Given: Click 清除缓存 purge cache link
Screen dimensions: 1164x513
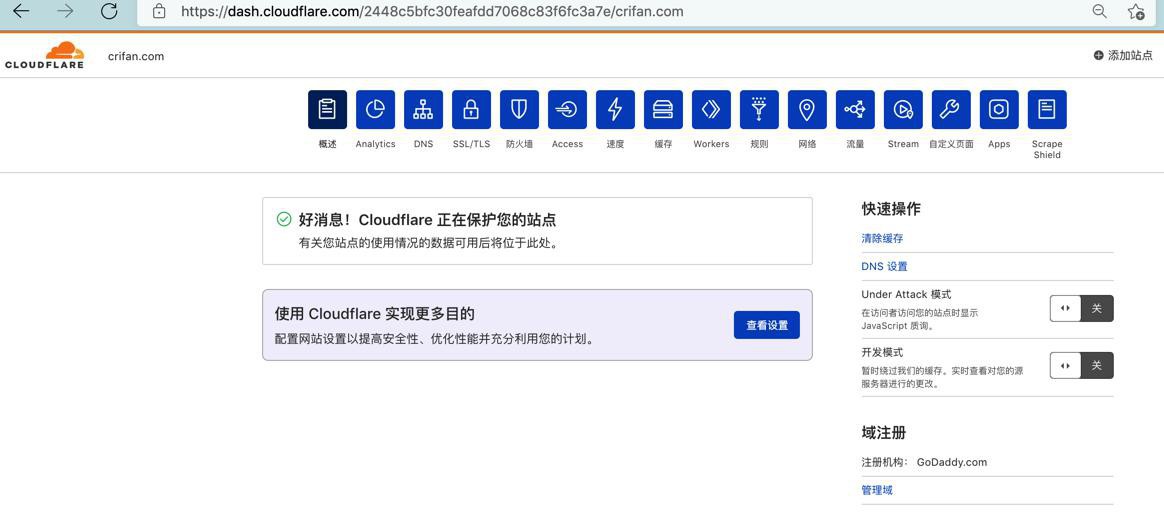Looking at the screenshot, I should click(x=882, y=238).
